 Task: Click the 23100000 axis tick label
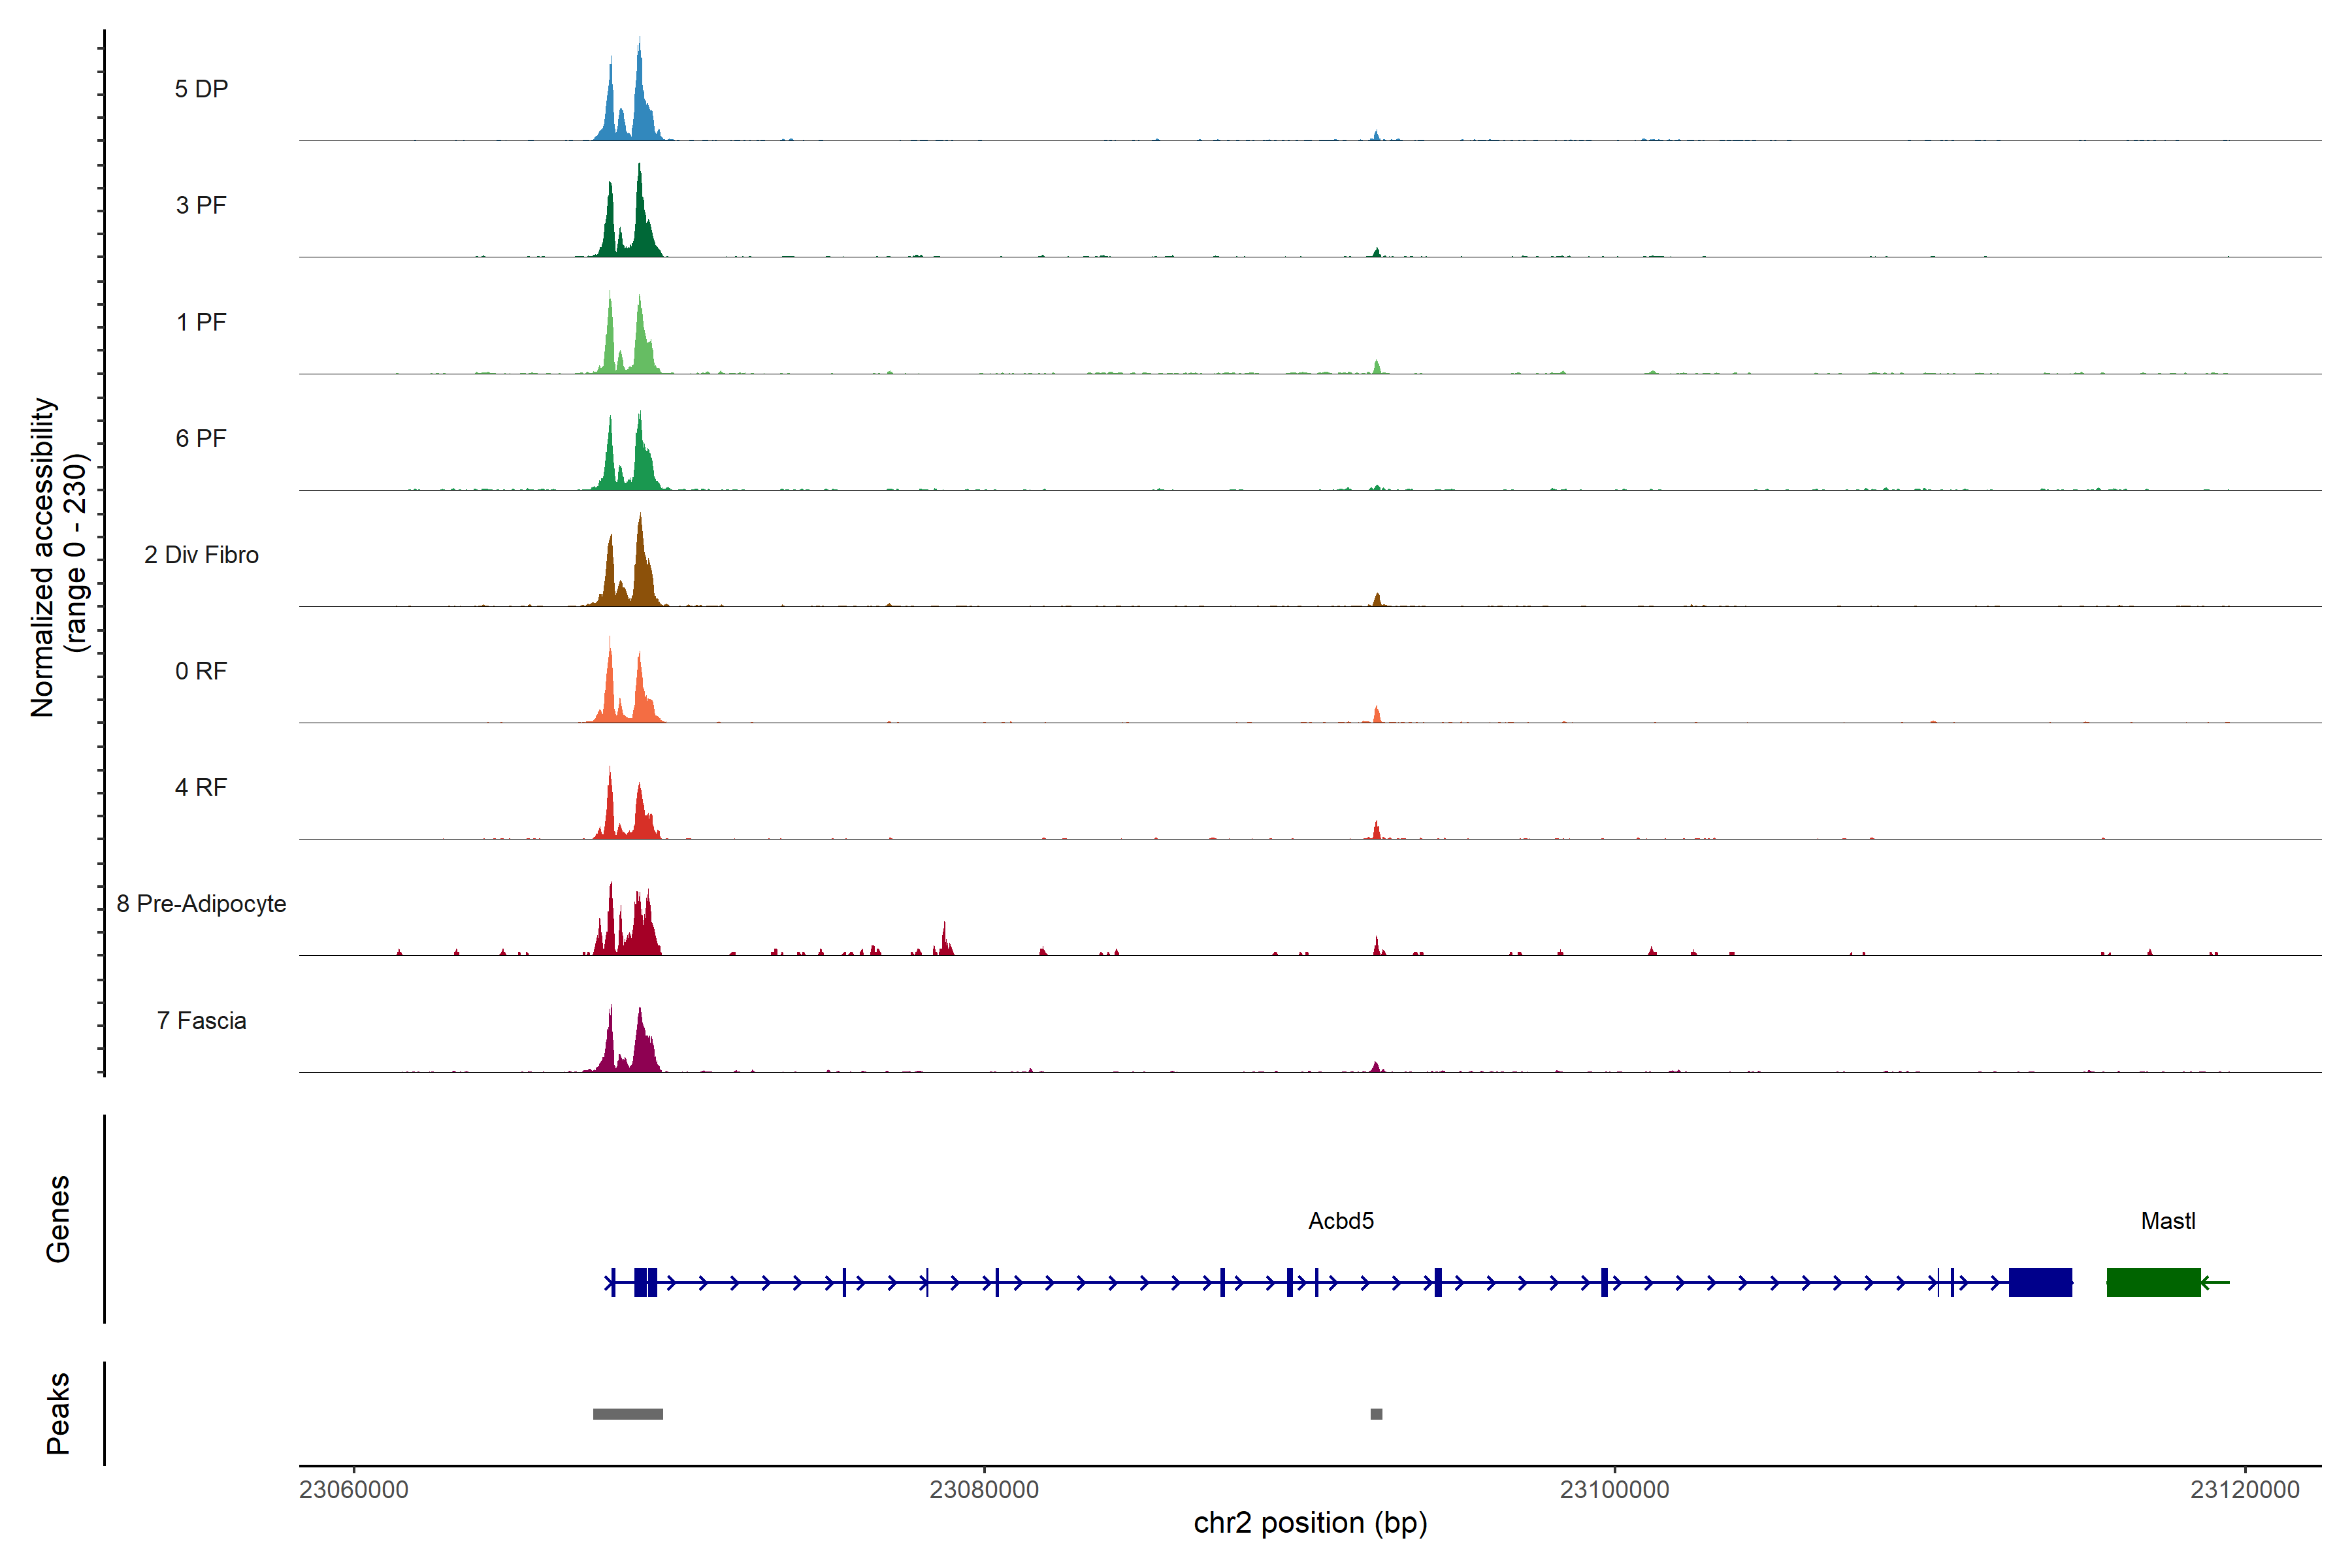coord(1614,1490)
